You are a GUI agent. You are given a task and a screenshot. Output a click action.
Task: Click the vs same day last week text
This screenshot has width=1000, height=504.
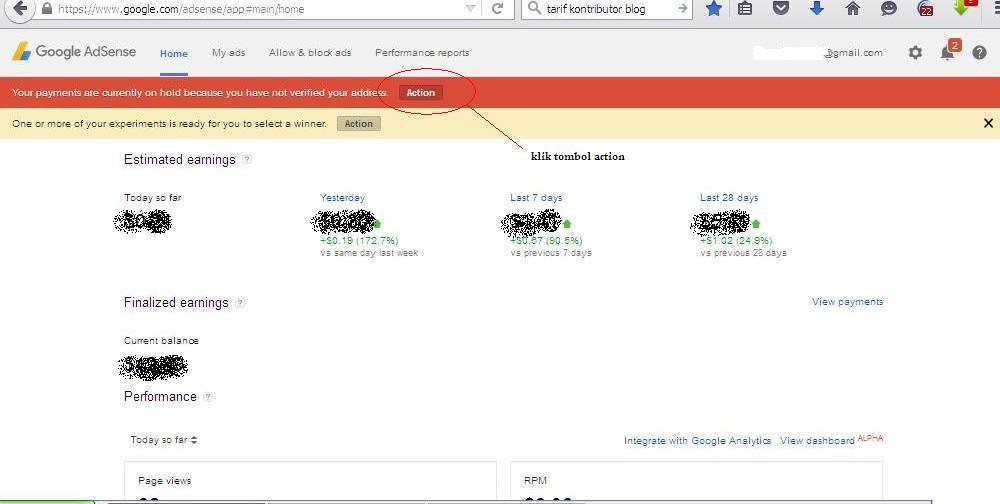tap(369, 253)
